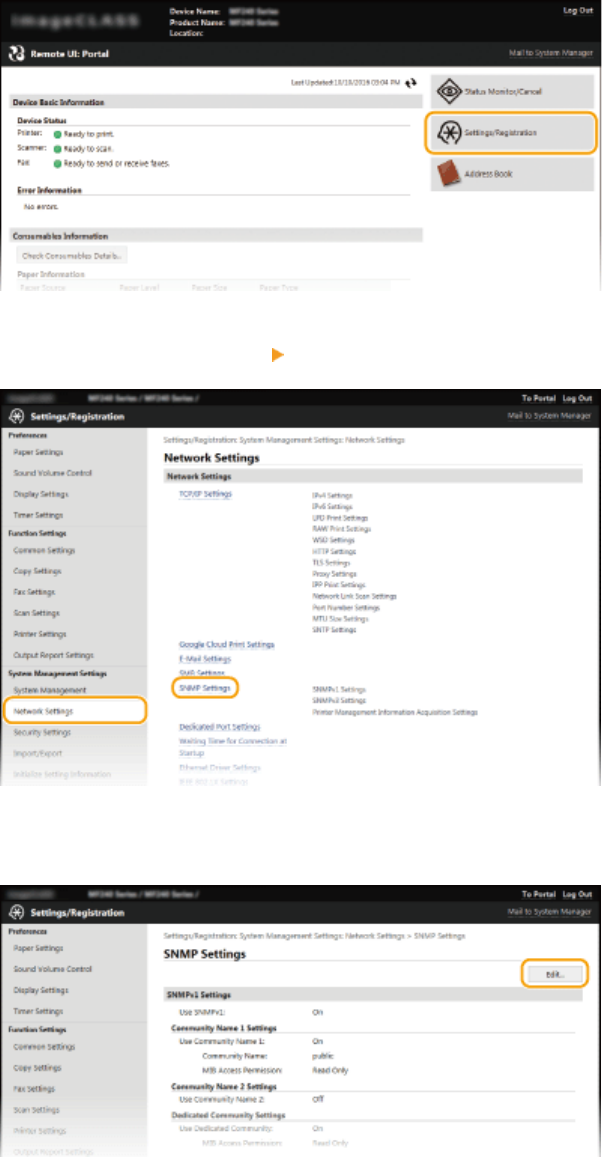Click the refresh icon beside Last Updated
The height and width of the screenshot is (1157, 609).
pos(411,83)
